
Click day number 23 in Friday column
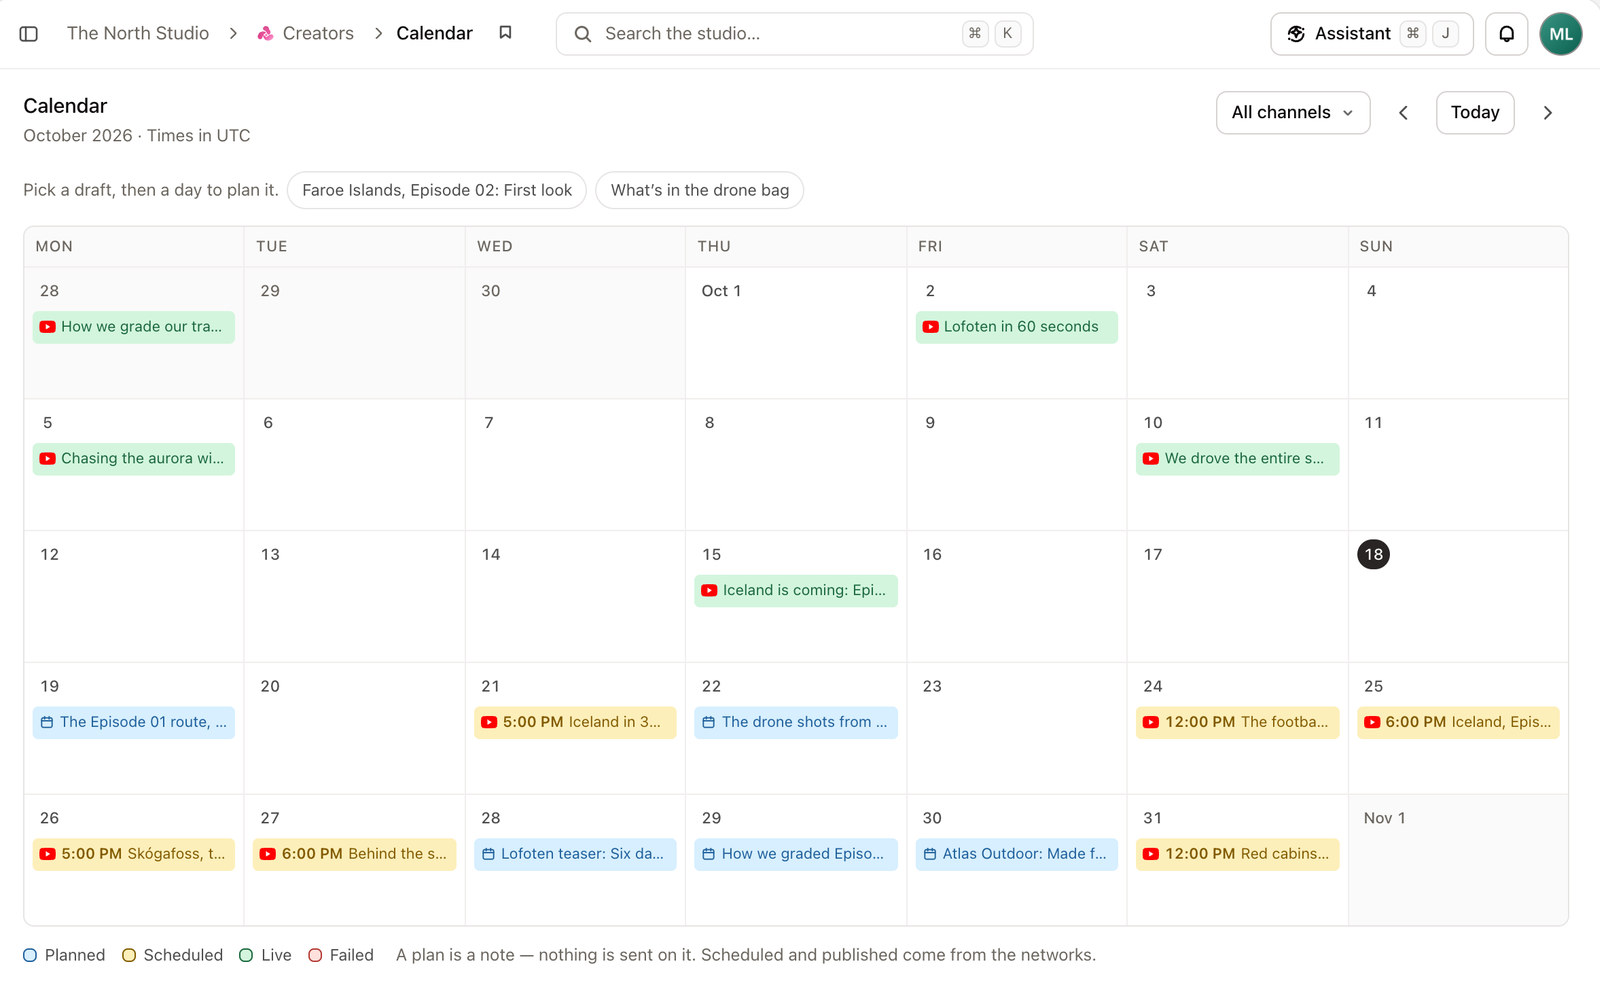932,687
